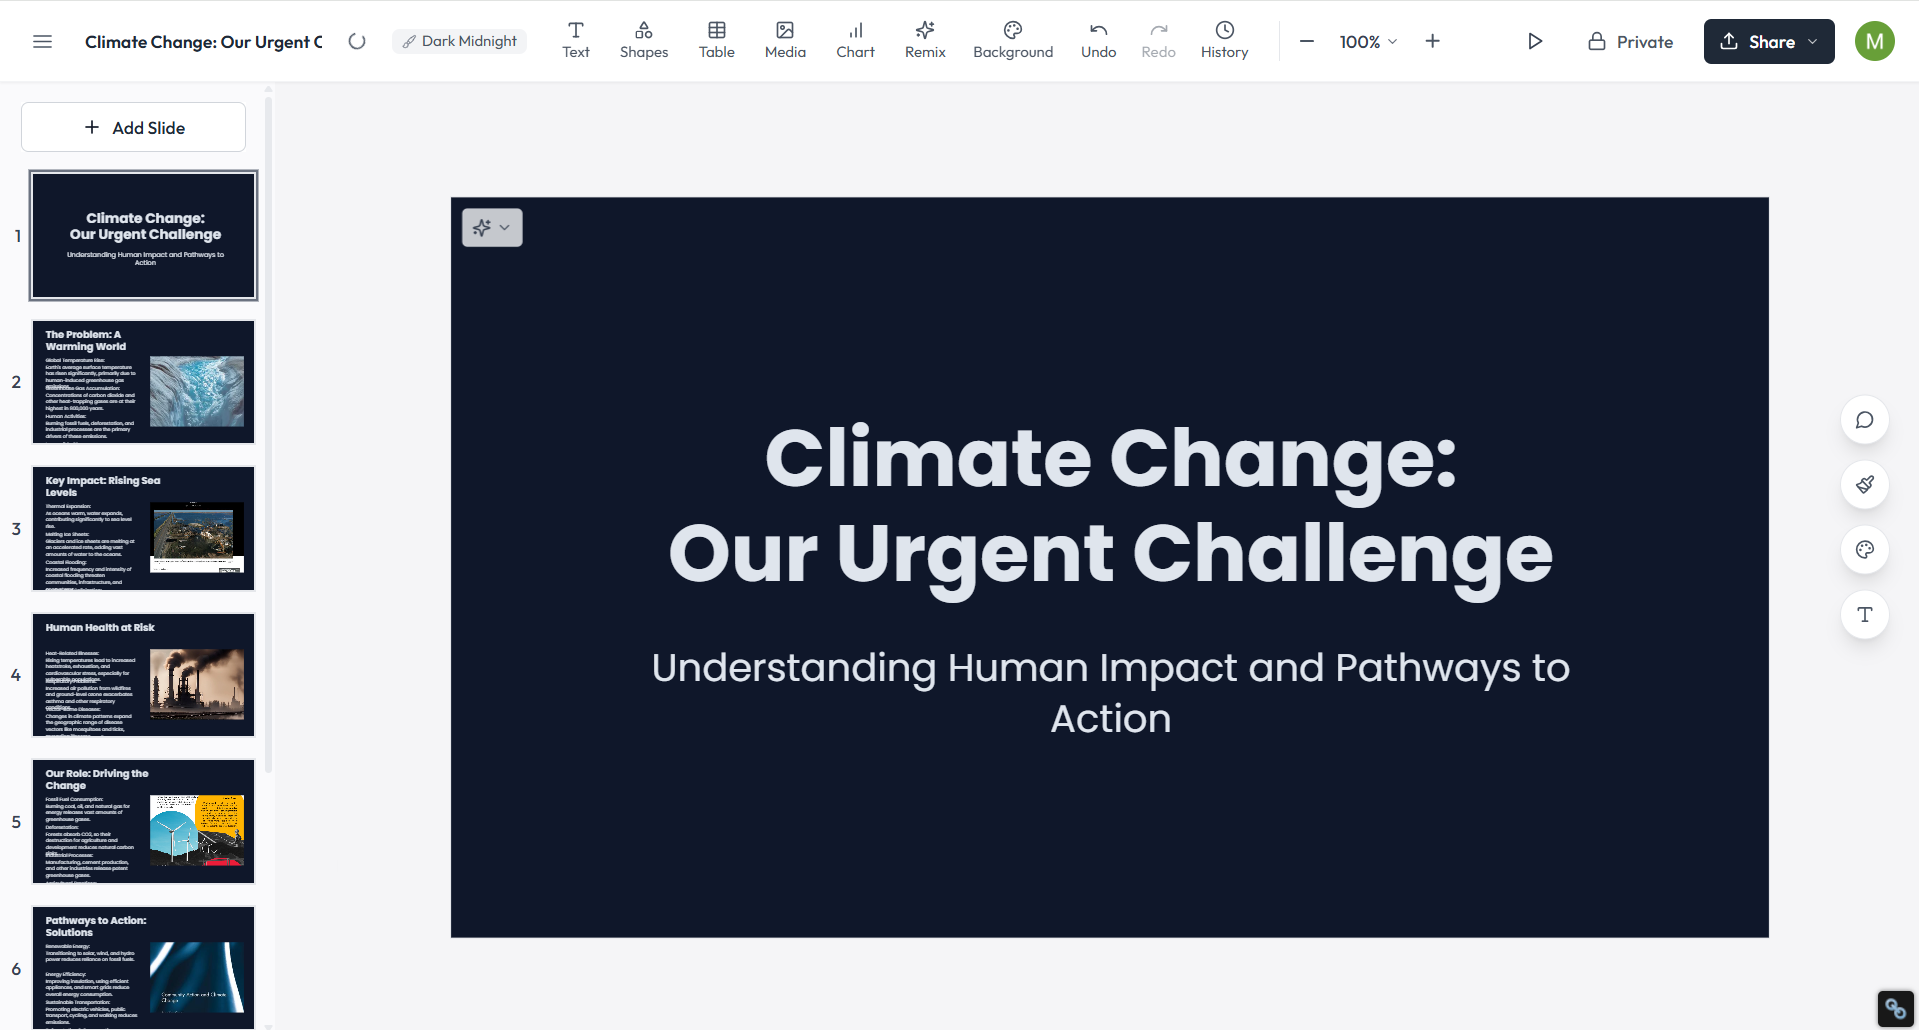This screenshot has height=1030, width=1919.
Task: Select slide 2 The Problem thumbnail
Action: [x=144, y=382]
